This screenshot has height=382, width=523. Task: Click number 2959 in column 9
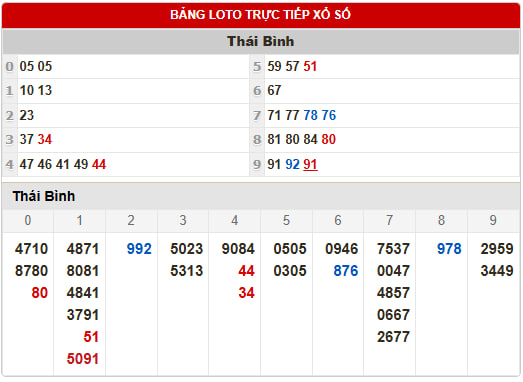click(497, 249)
